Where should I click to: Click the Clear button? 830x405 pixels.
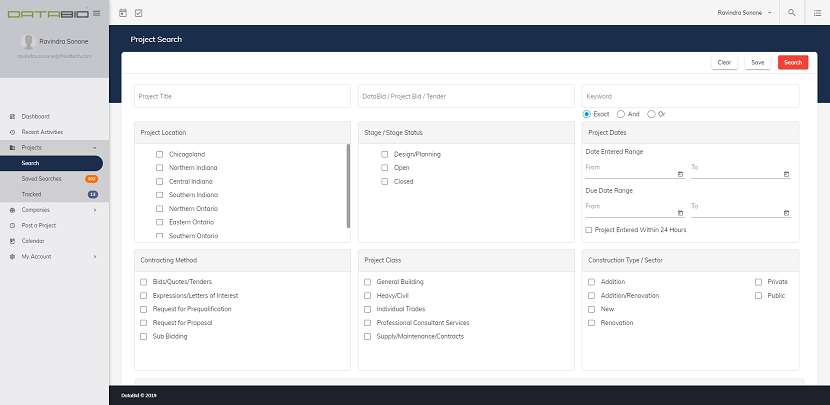coord(724,62)
